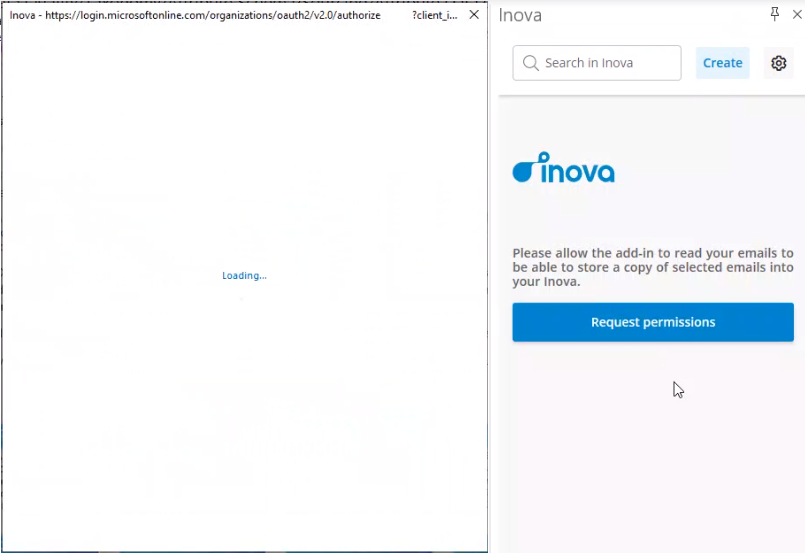The height and width of the screenshot is (553, 805).
Task: Close the Microsoft login dialog window
Action: tap(474, 14)
